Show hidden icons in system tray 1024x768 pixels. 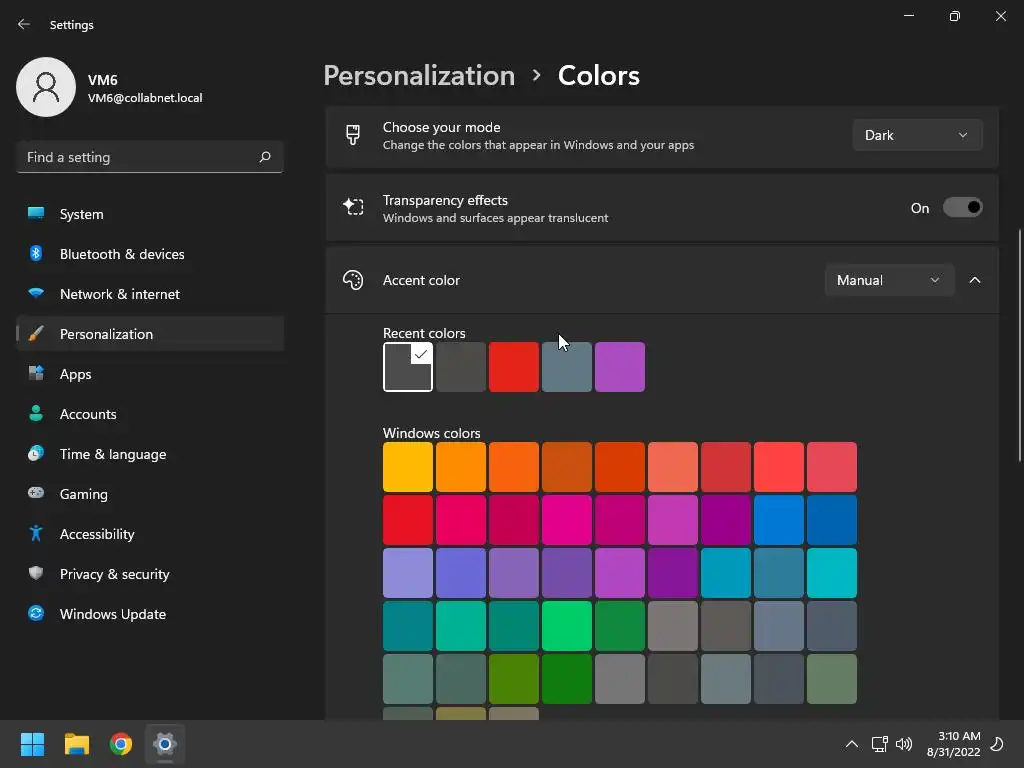click(x=852, y=744)
